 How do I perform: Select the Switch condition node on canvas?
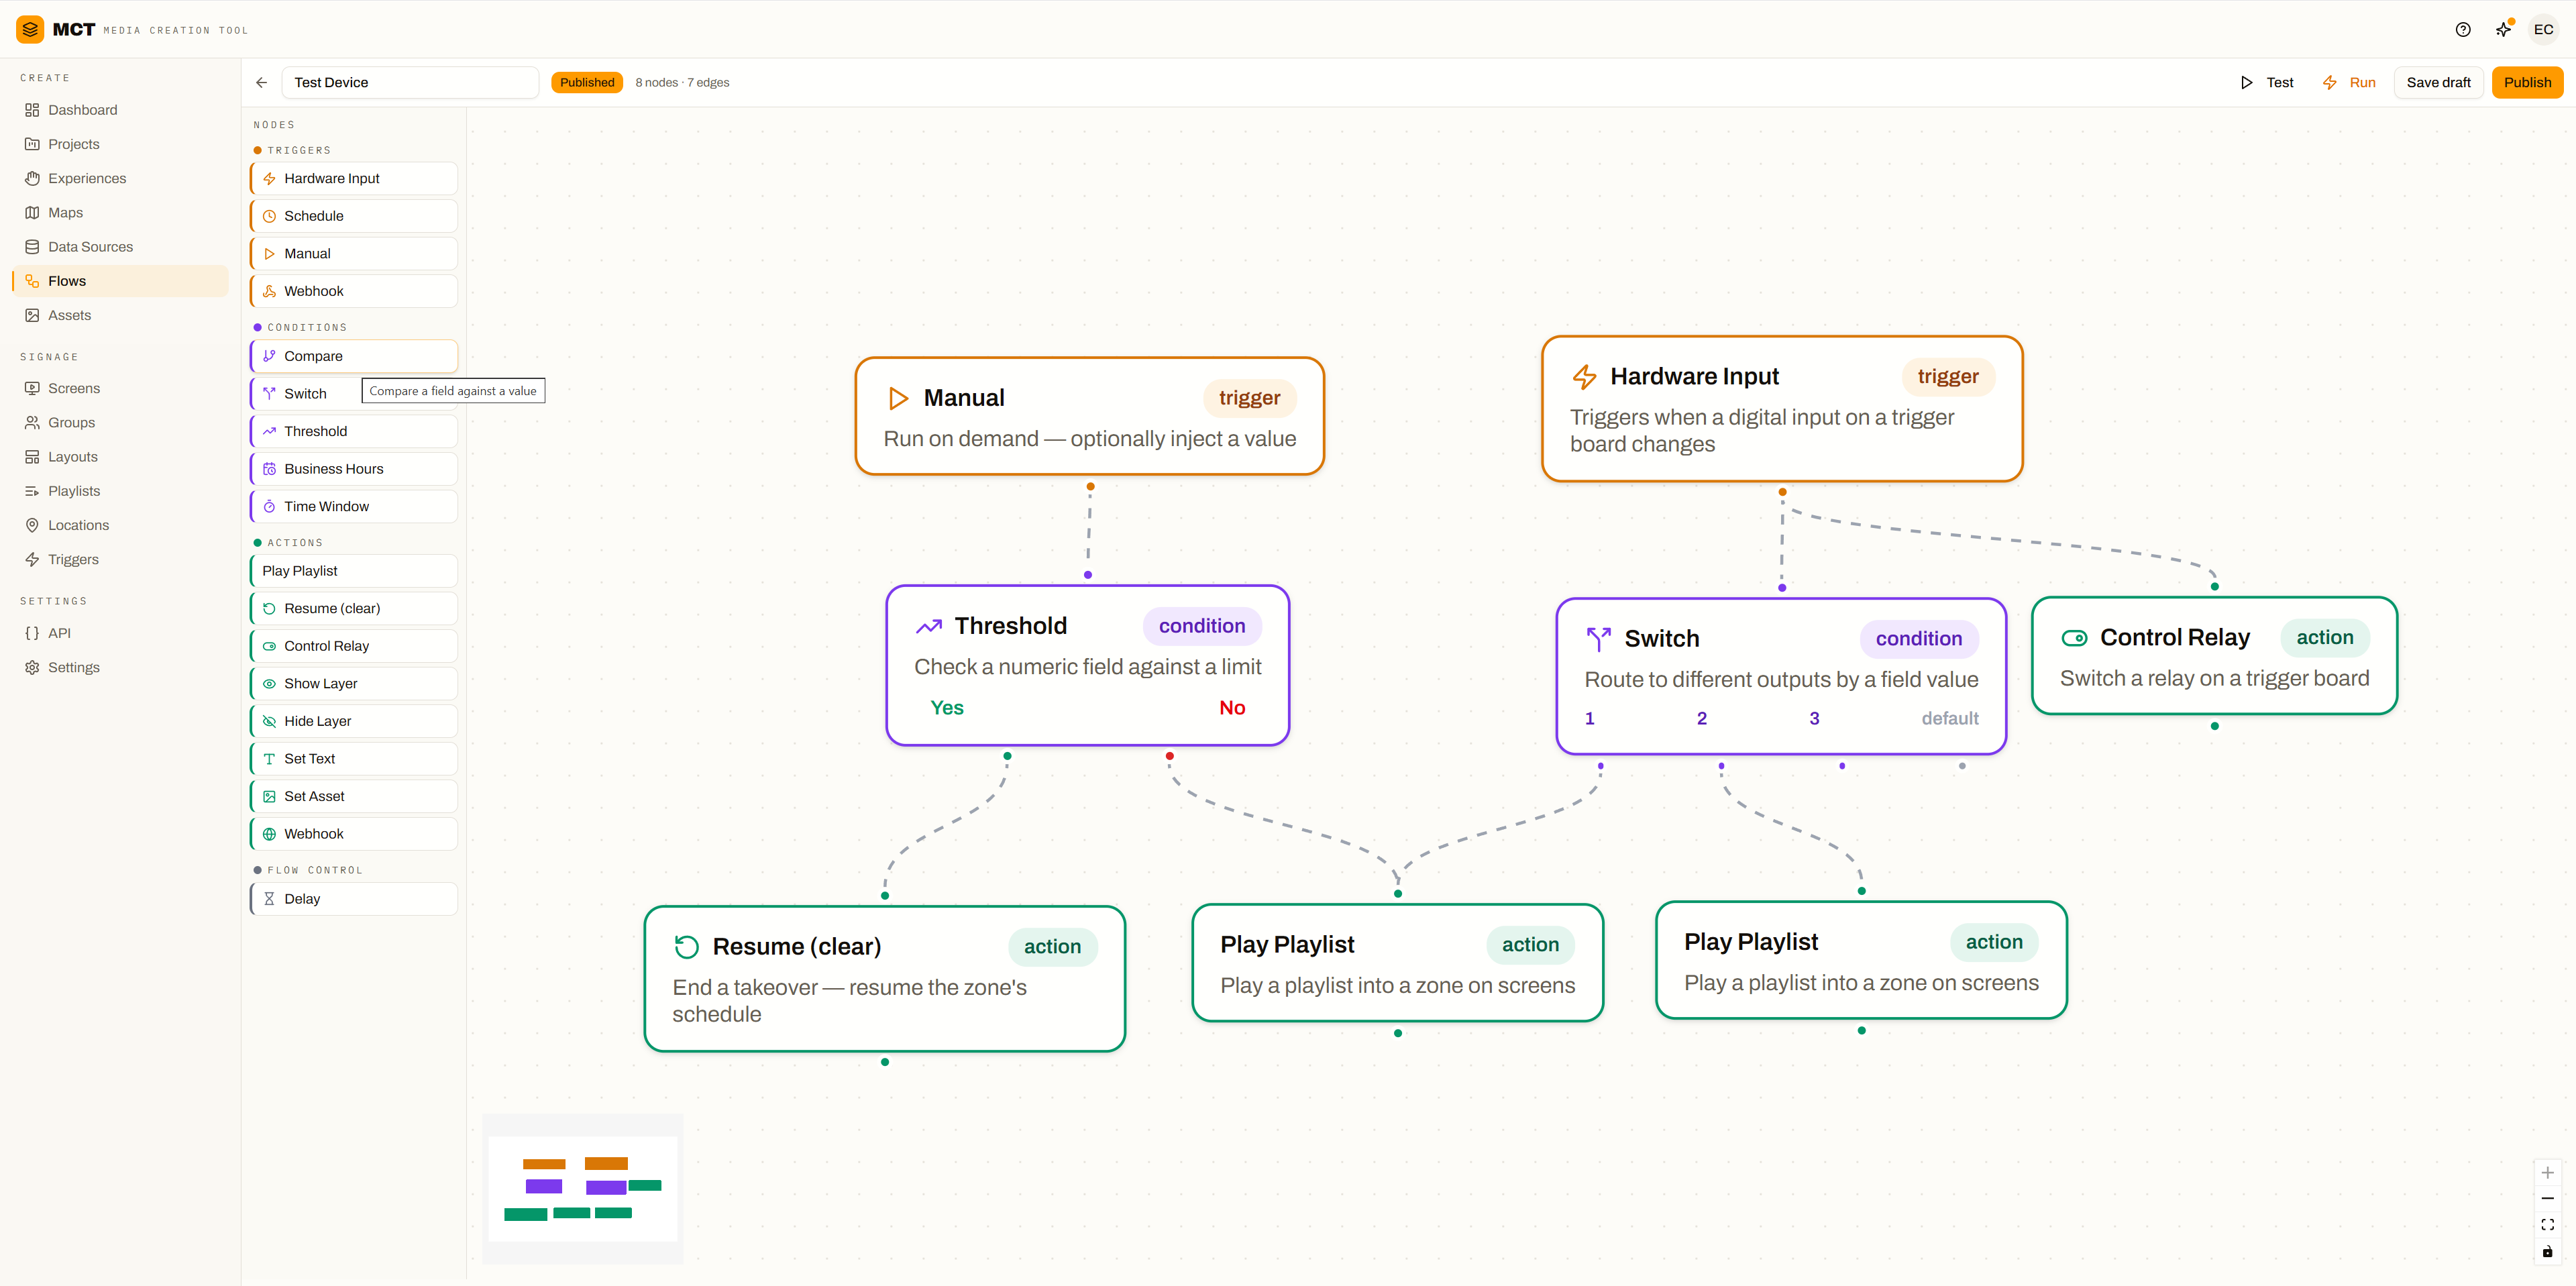click(1781, 677)
